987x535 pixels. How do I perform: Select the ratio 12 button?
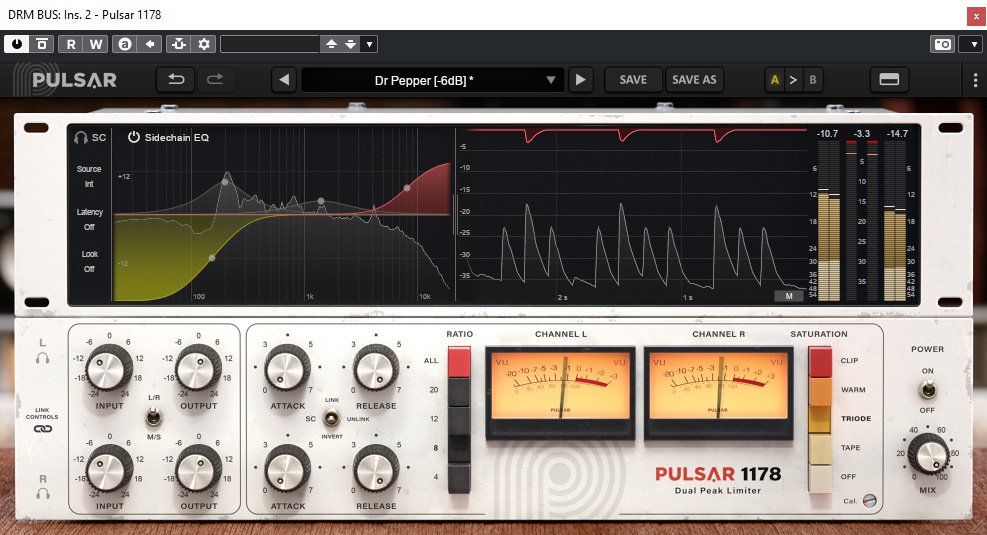click(459, 420)
